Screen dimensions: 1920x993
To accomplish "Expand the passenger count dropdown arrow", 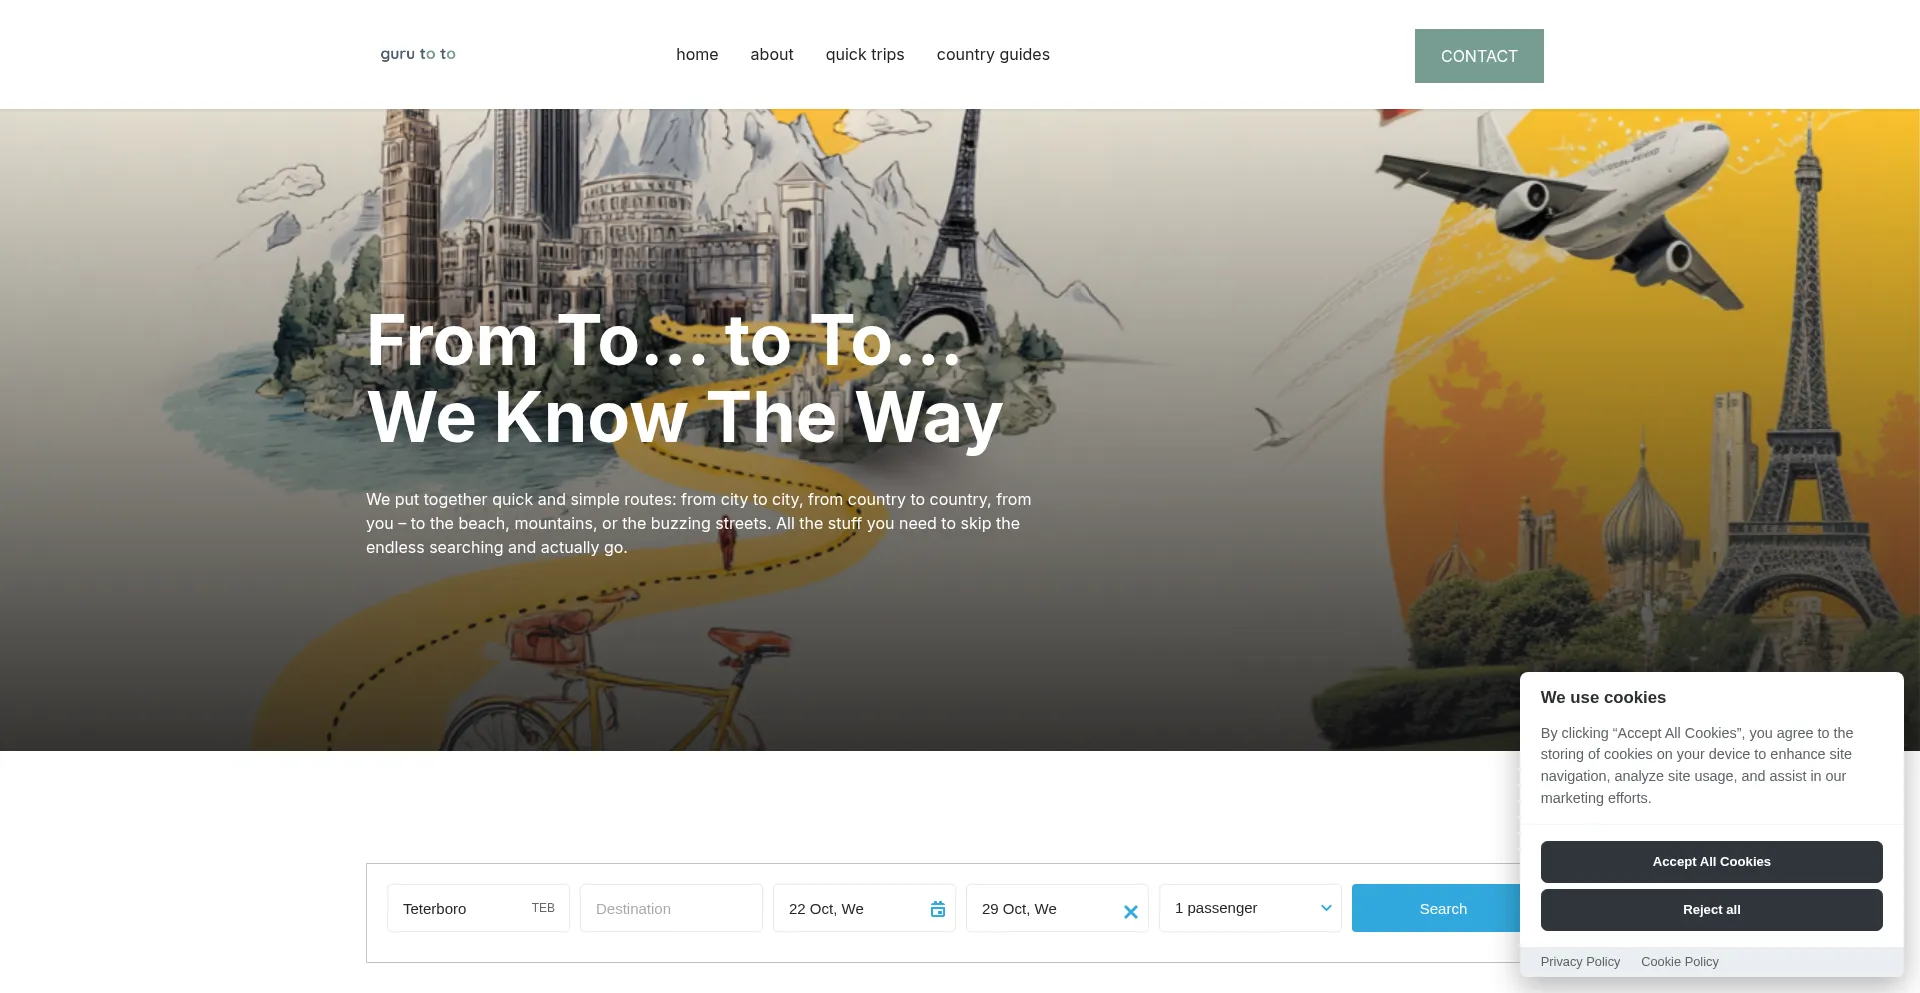I will (x=1326, y=908).
